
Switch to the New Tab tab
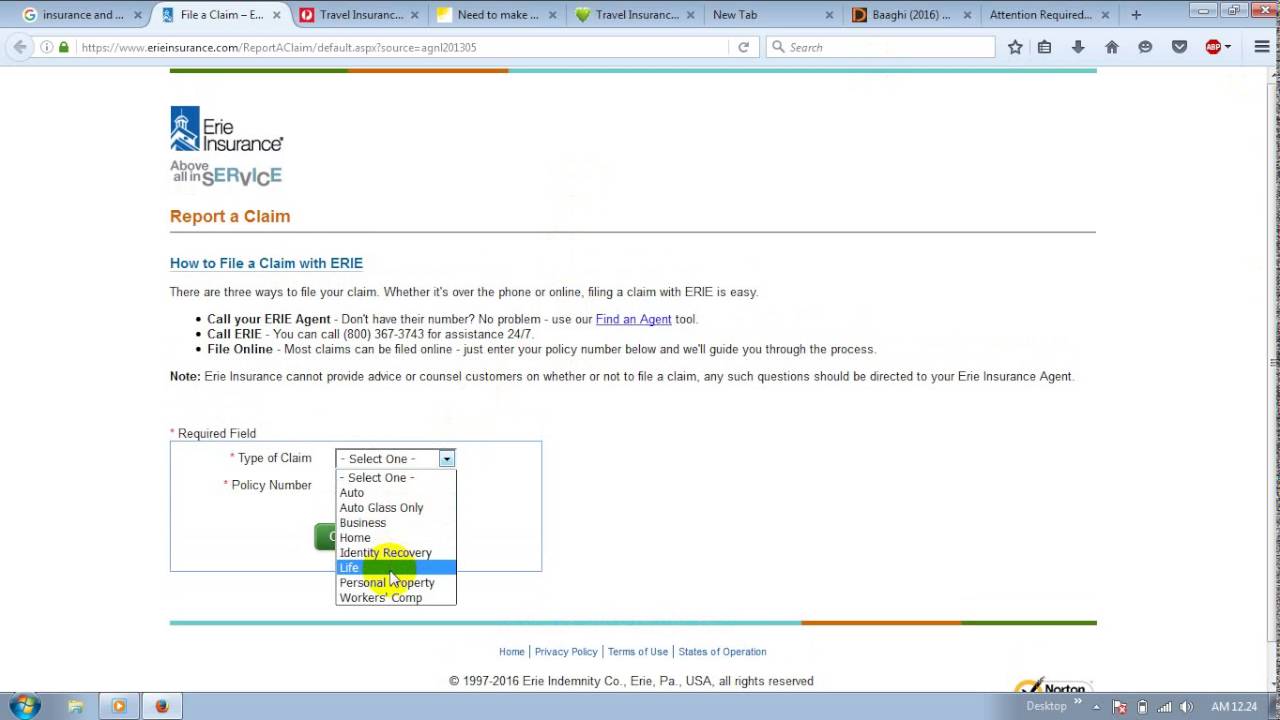tap(770, 15)
